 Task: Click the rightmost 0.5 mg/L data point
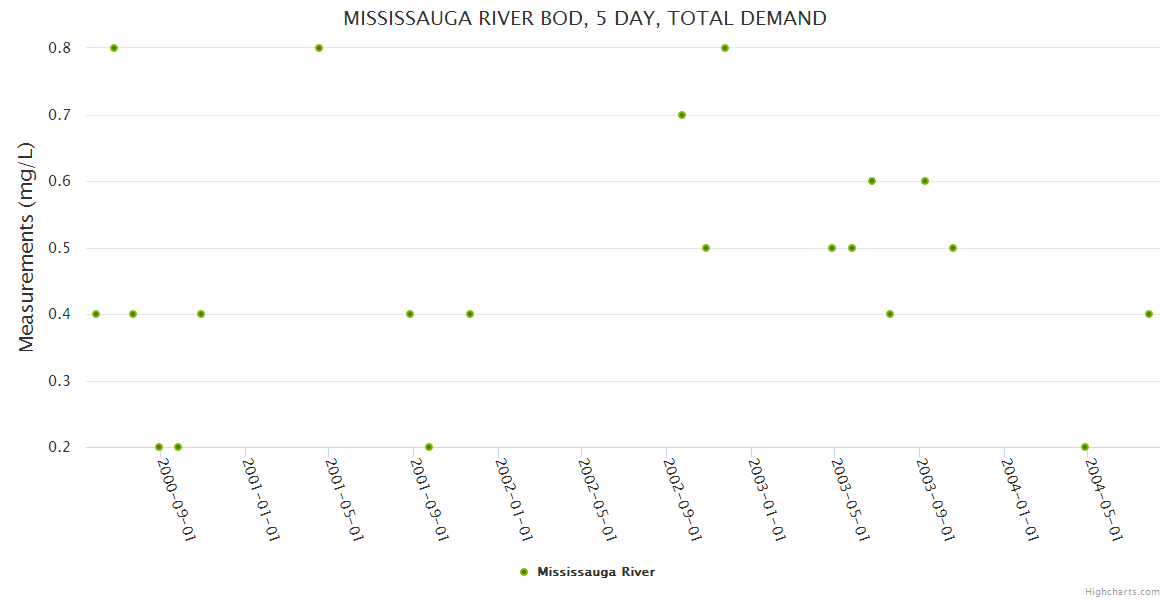[953, 248]
